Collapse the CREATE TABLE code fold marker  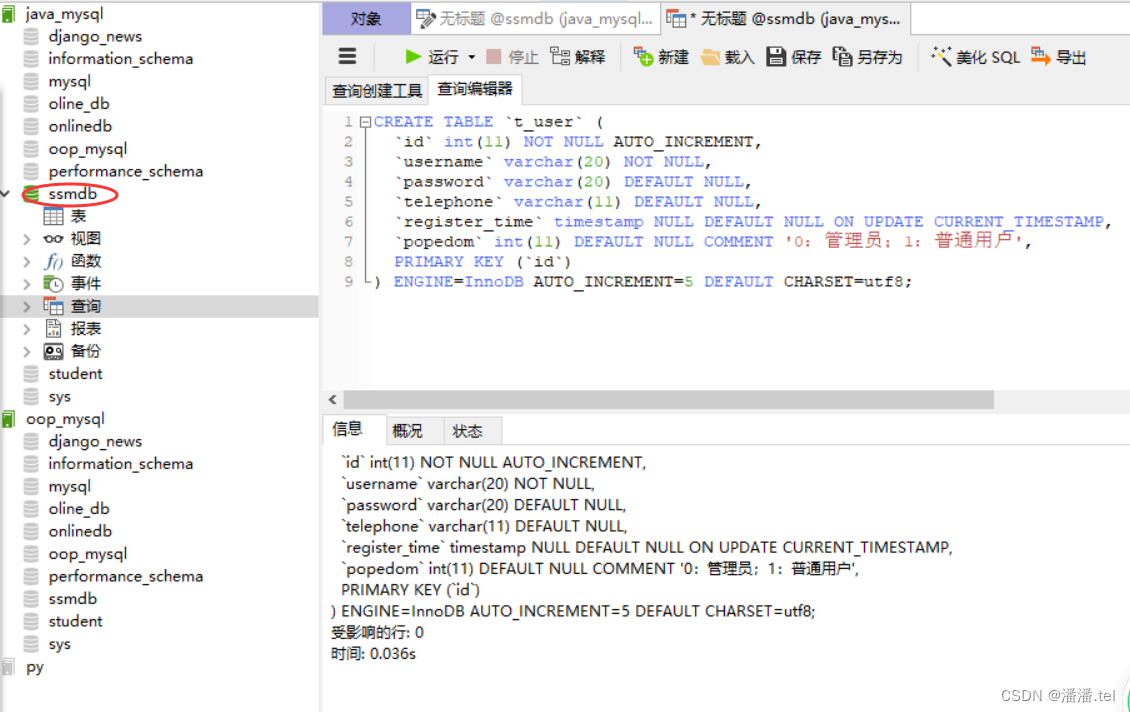click(365, 122)
